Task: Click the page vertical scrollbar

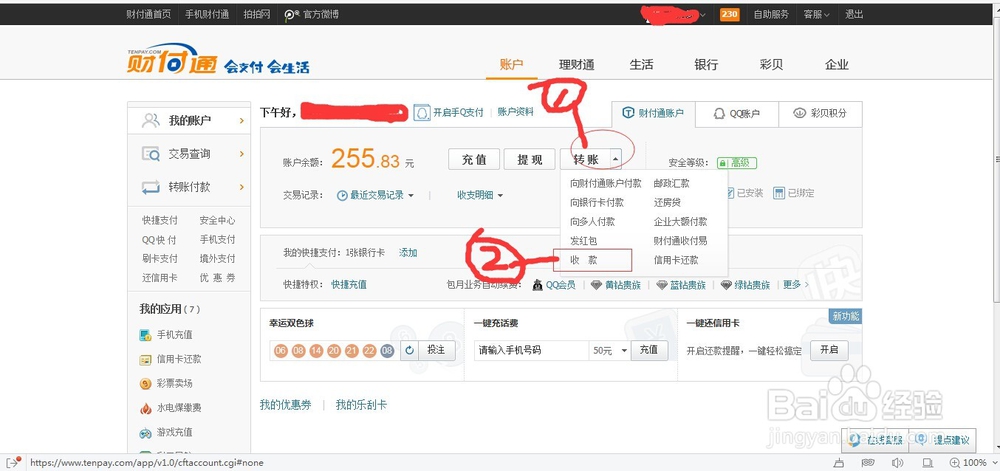Action: click(x=996, y=159)
